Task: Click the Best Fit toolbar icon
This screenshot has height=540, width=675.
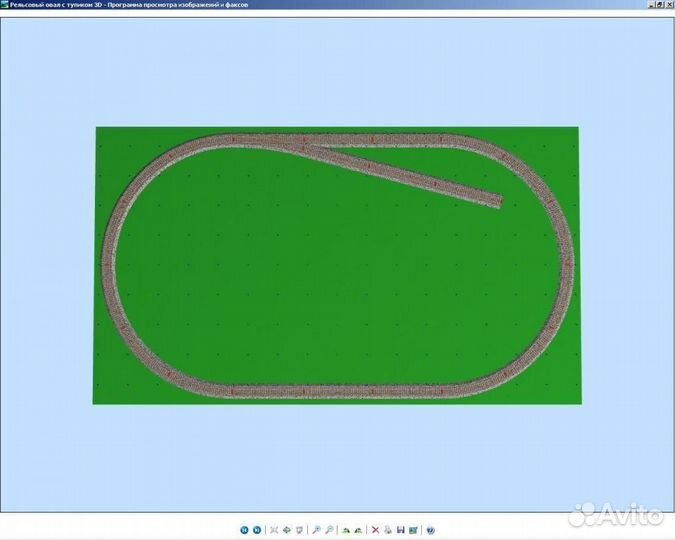Action: (273, 530)
